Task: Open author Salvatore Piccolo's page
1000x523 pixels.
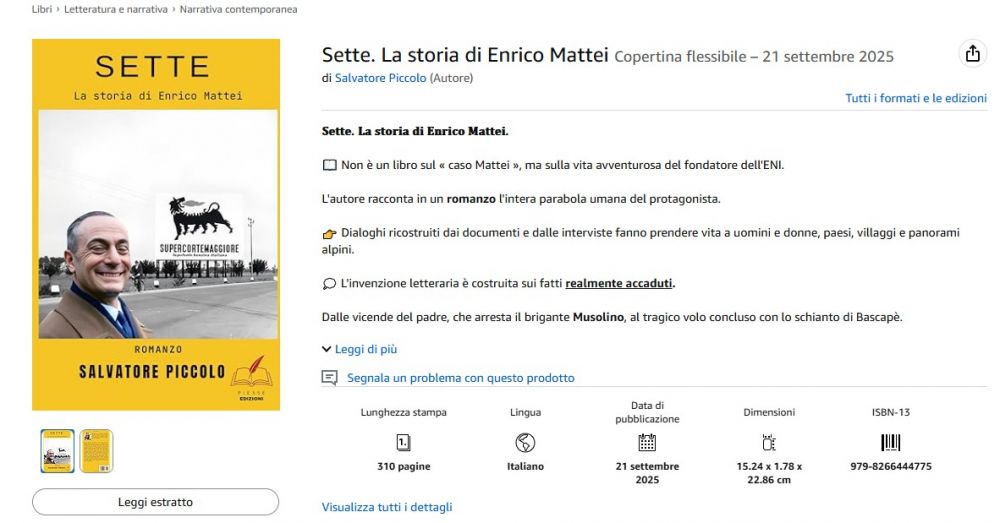Action: coord(380,77)
